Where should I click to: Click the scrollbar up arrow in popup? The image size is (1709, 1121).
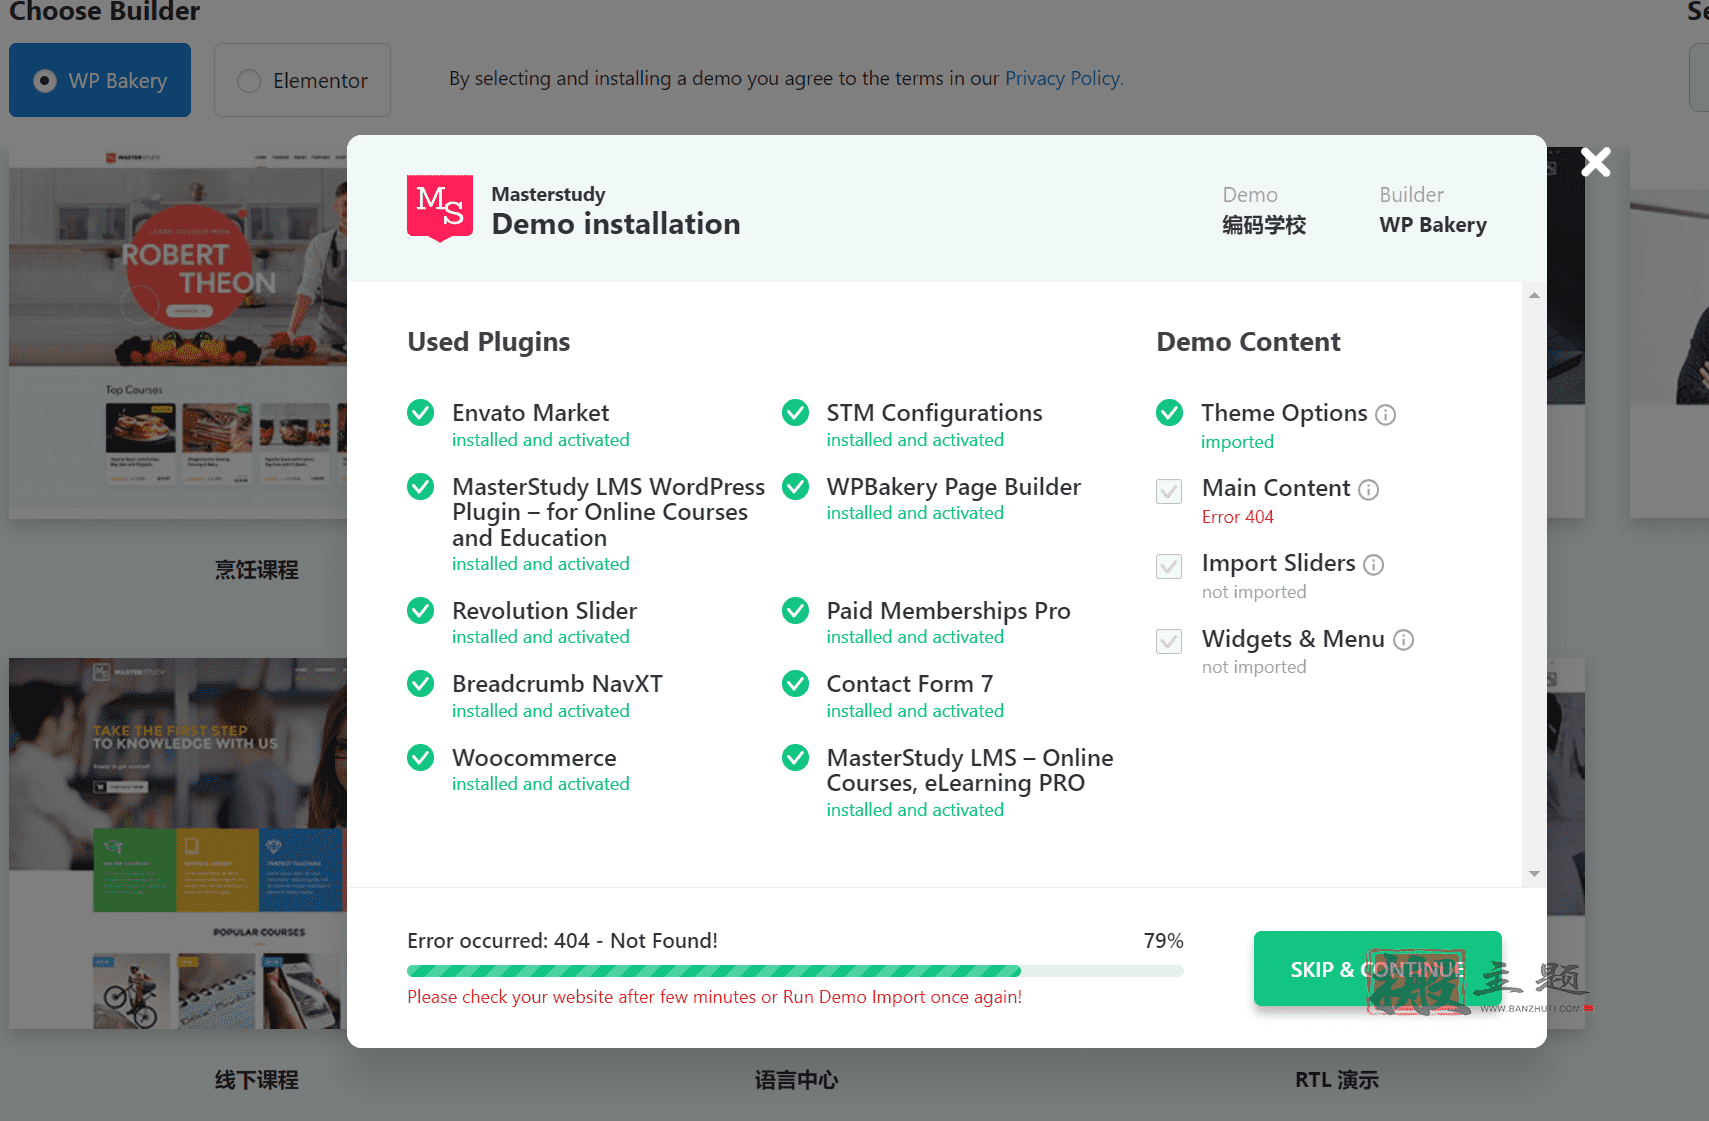pos(1534,295)
